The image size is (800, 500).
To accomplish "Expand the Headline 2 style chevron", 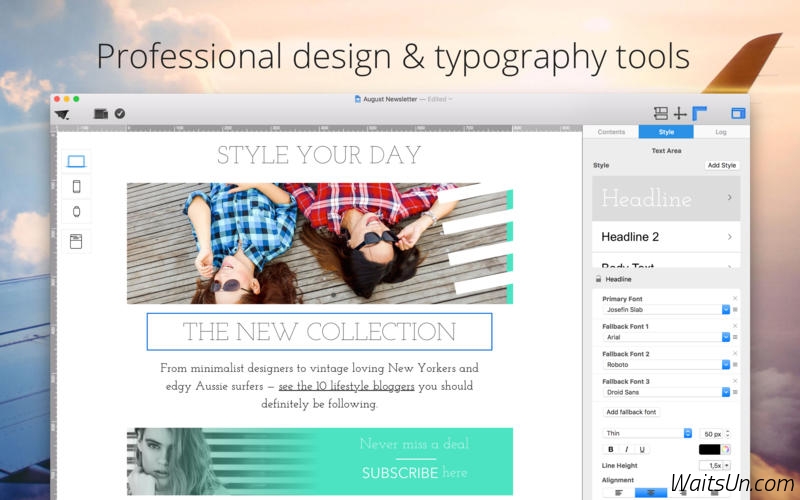I will pyautogui.click(x=730, y=237).
